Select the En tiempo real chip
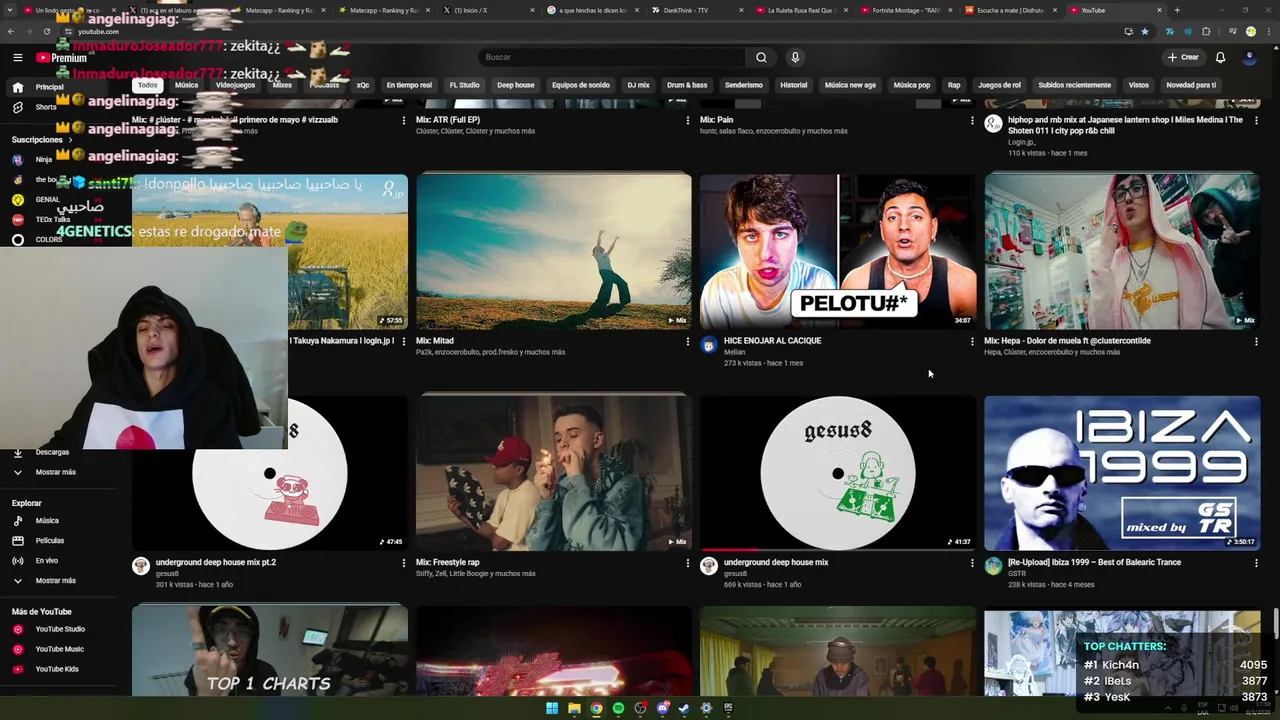The image size is (1280, 720). [409, 85]
